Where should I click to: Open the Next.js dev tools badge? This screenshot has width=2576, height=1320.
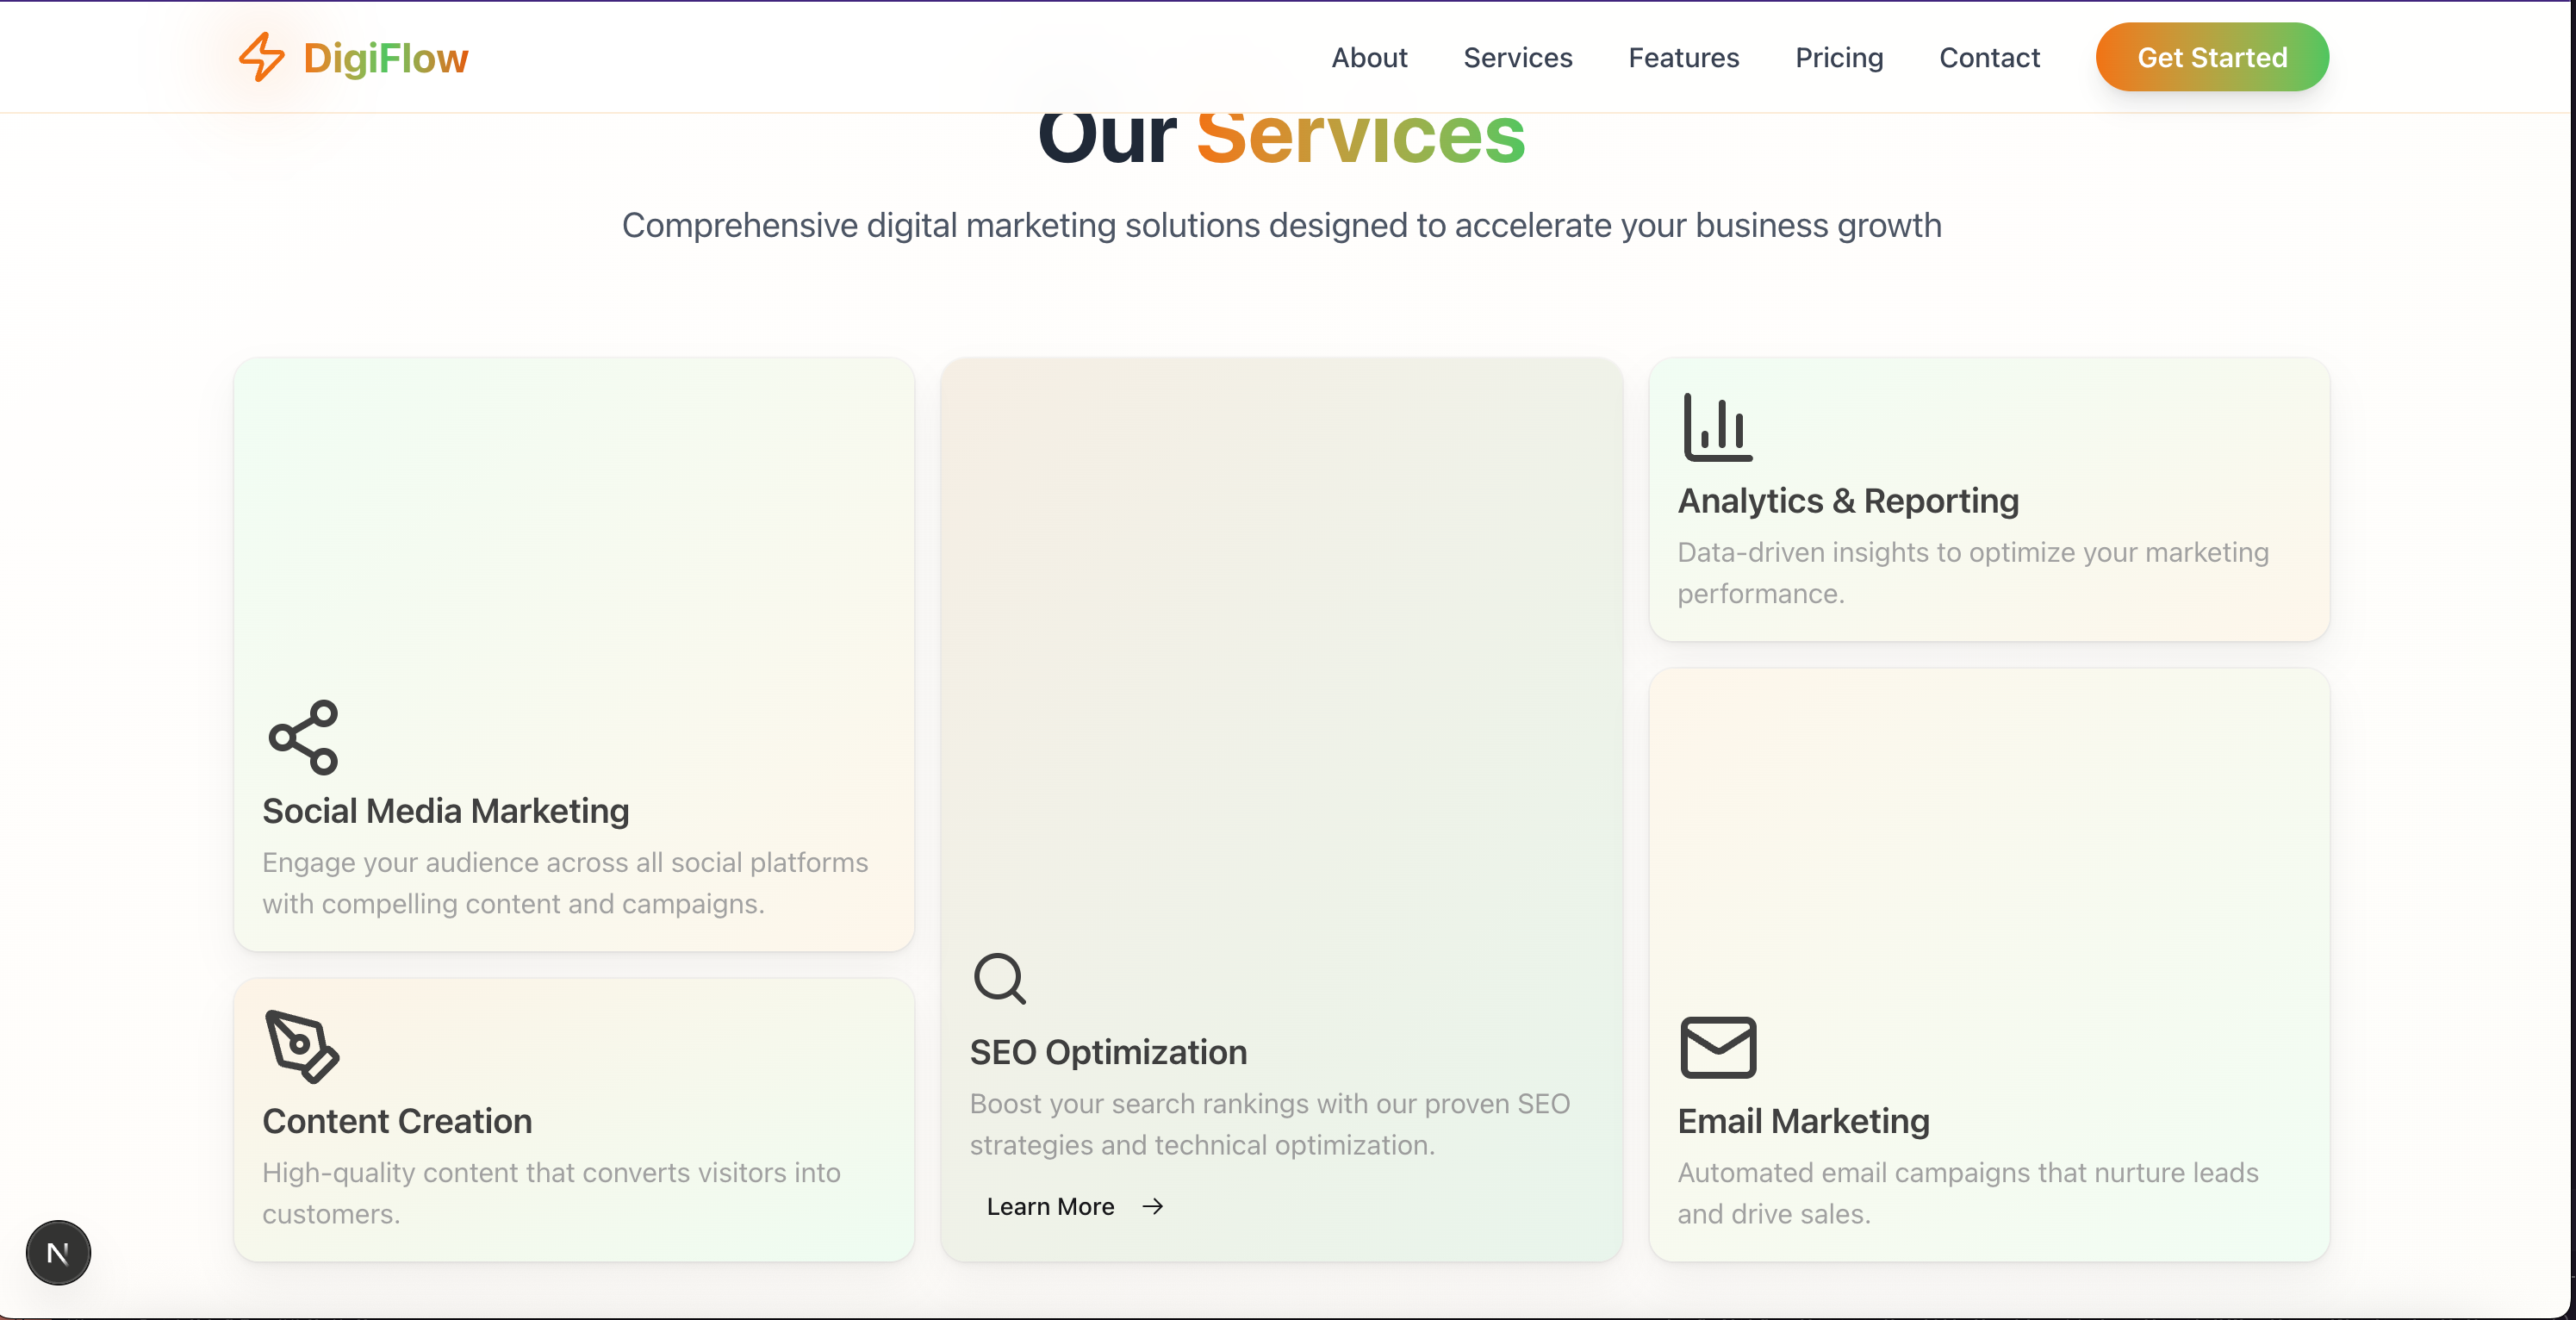pyautogui.click(x=58, y=1252)
